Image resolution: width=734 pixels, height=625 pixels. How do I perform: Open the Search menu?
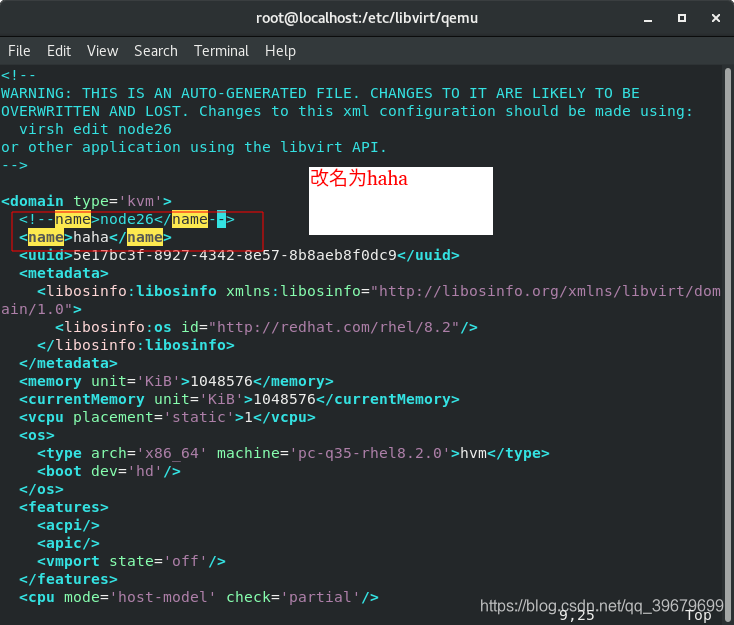pyautogui.click(x=156, y=51)
